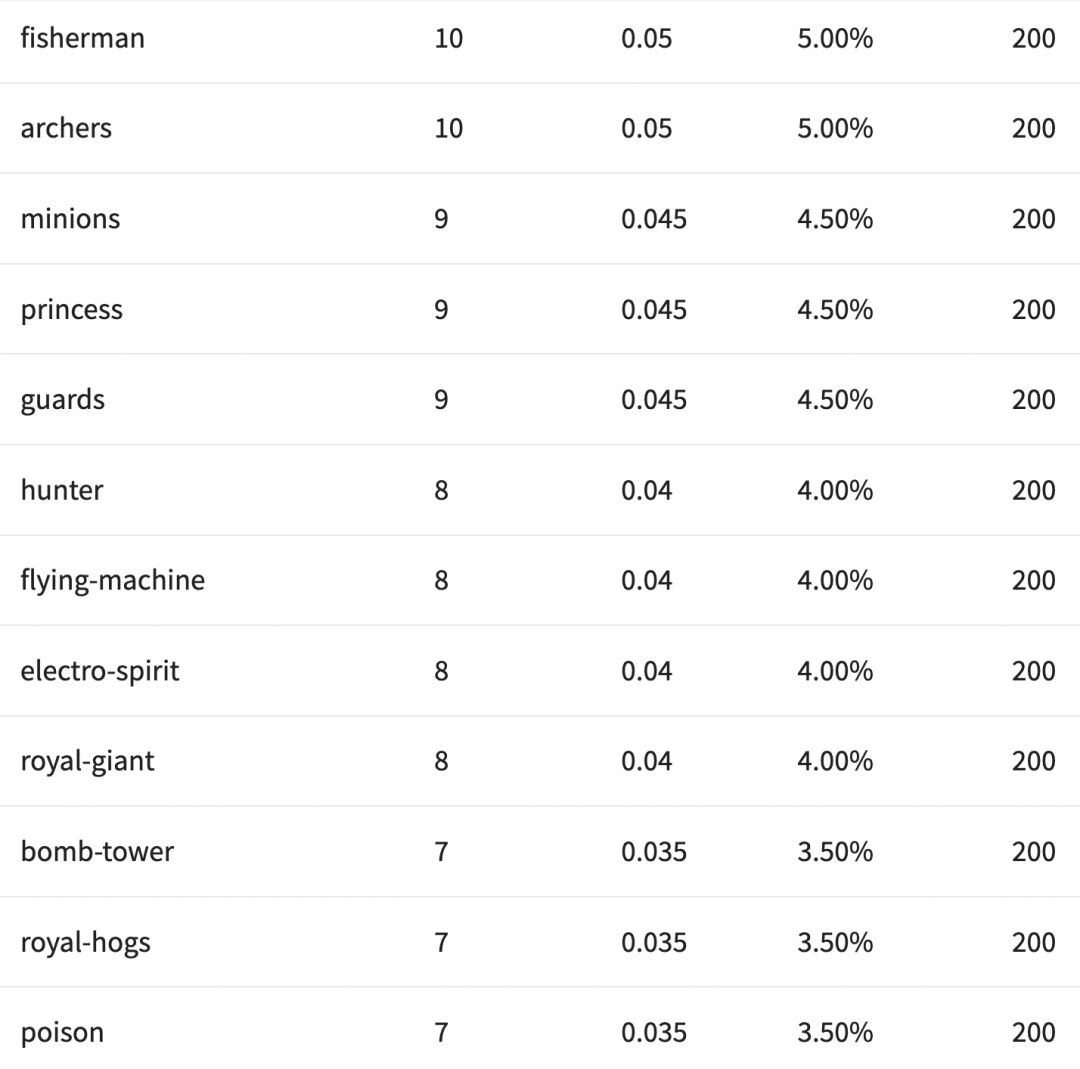The width and height of the screenshot is (1080, 1069).
Task: Click the royal-giant card name
Action: [x=87, y=761]
